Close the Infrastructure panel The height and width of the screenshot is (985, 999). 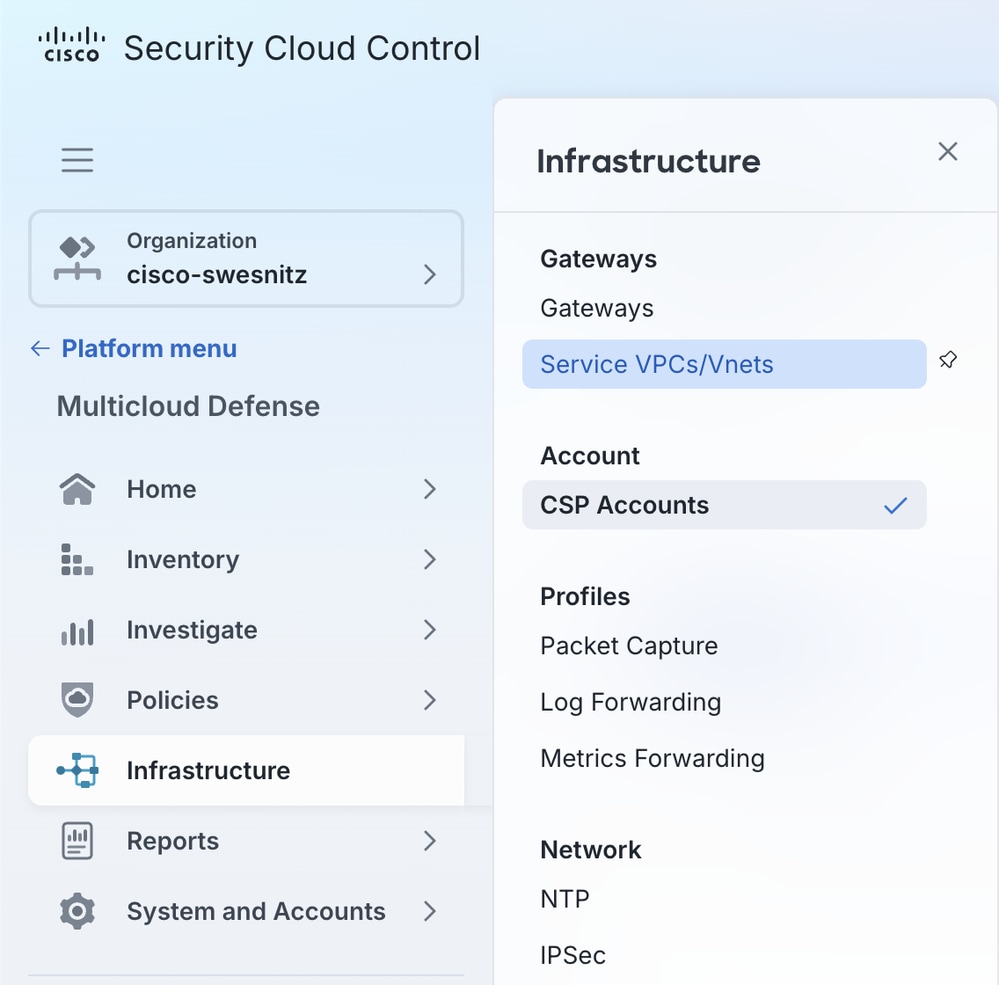[x=948, y=152]
